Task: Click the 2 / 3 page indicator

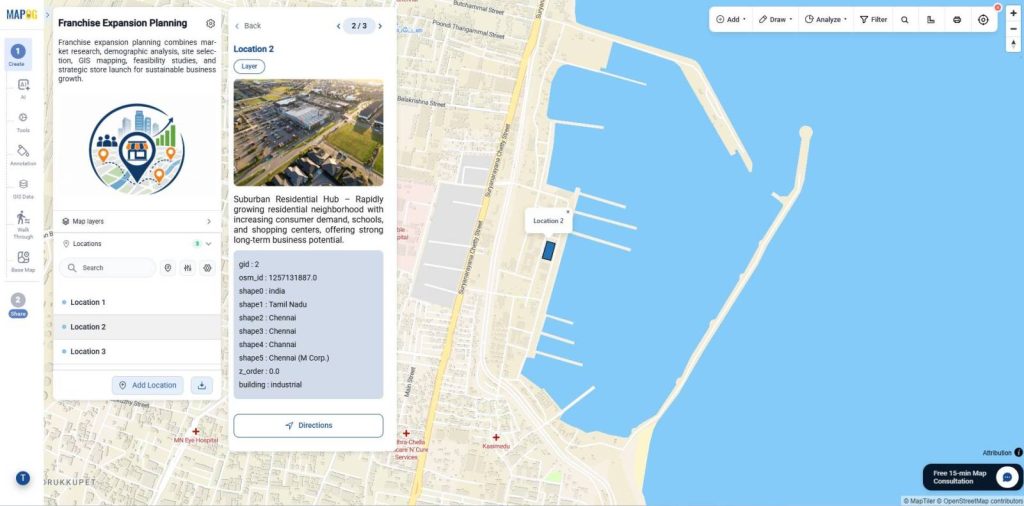Action: 359,26
